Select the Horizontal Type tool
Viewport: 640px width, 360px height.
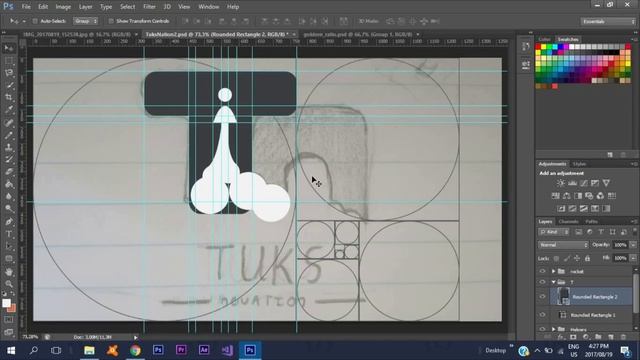tap(9, 234)
